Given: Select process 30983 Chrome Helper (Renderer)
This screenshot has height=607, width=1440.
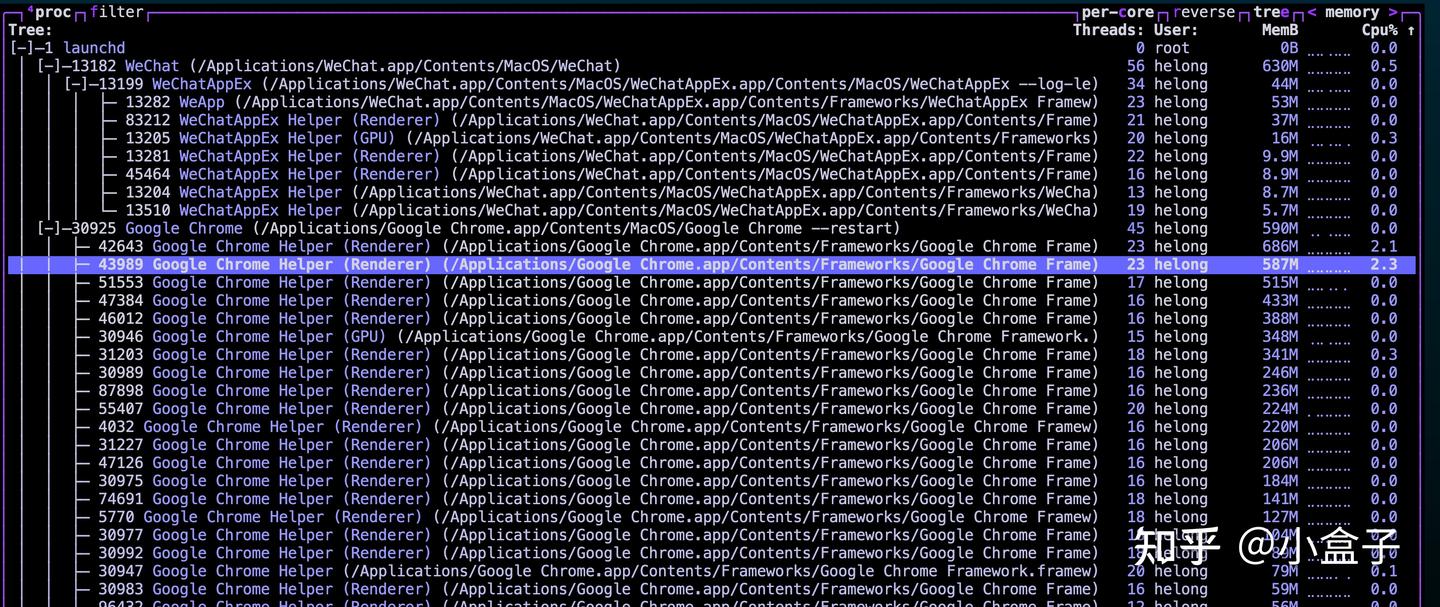Looking at the screenshot, I should coord(712,589).
